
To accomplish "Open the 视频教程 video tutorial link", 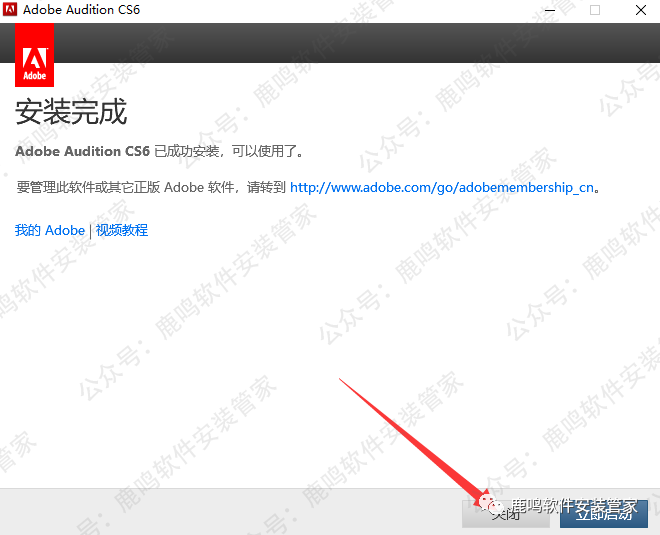I will click(122, 230).
